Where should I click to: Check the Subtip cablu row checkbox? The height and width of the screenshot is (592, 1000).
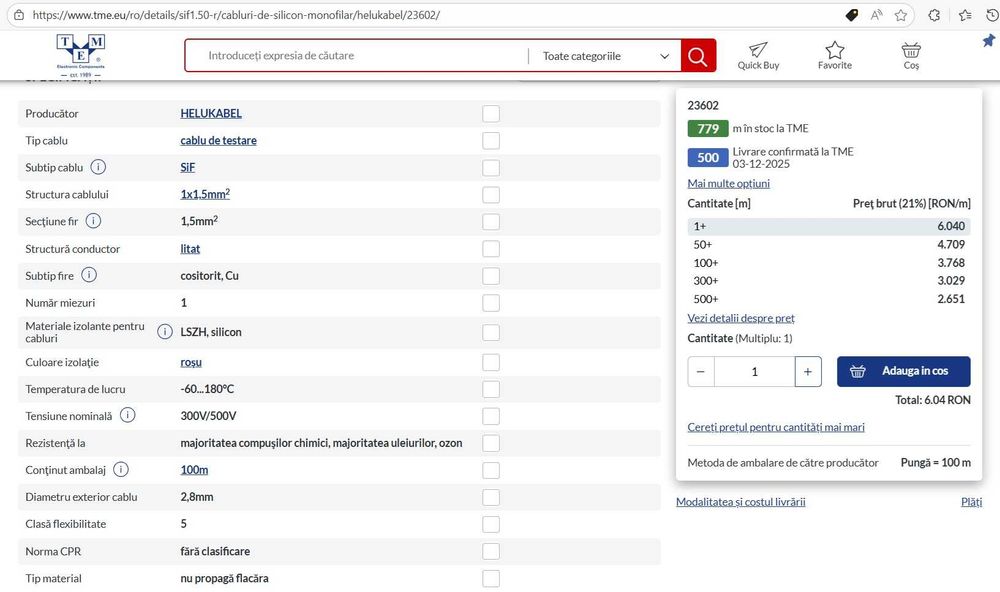(491, 168)
